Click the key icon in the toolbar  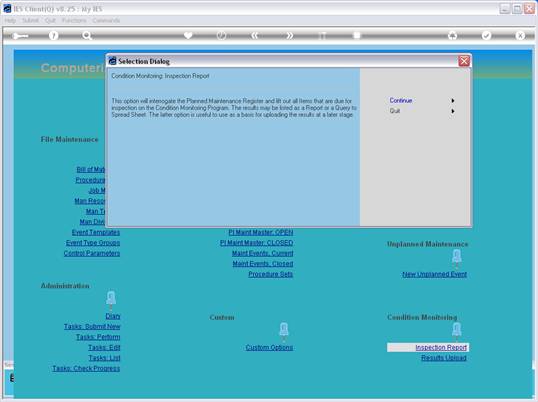(20, 36)
